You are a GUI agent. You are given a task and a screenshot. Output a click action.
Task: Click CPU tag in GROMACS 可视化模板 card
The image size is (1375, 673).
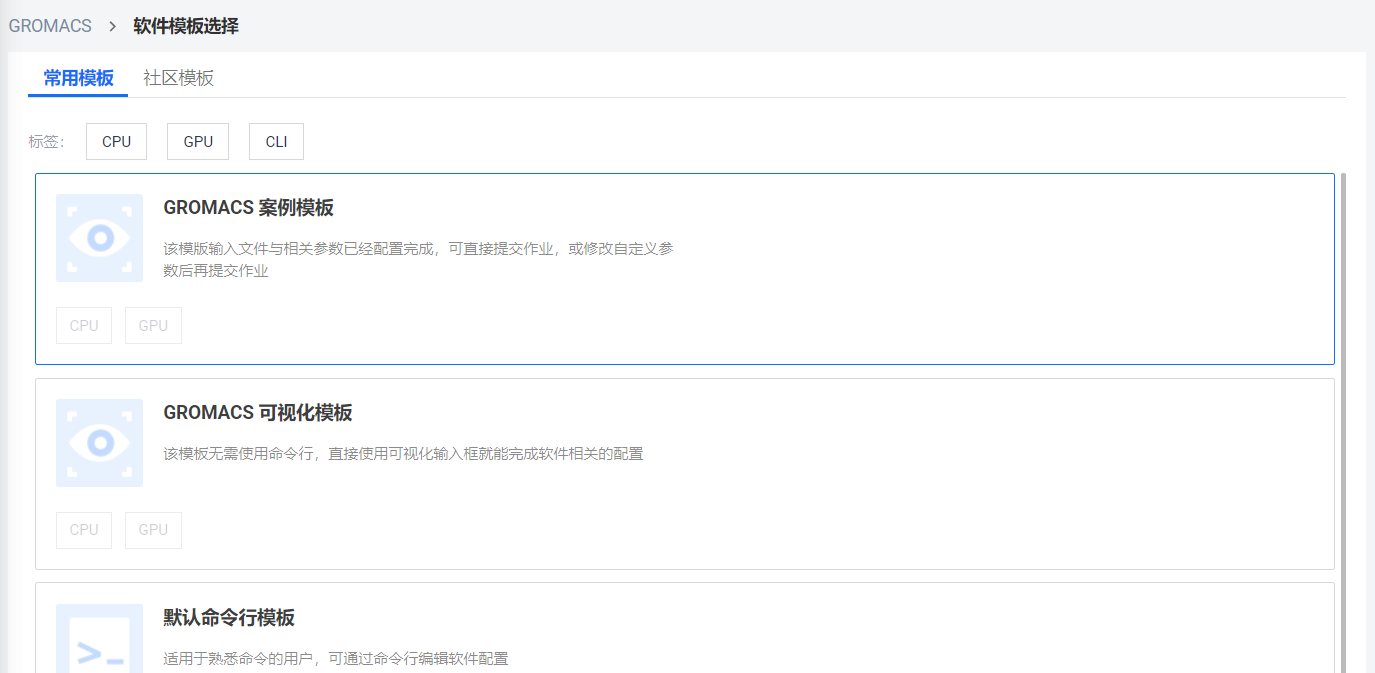[84, 530]
